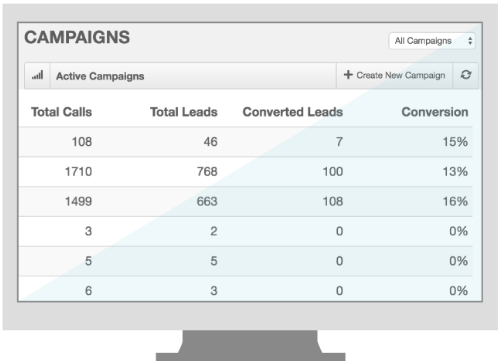Select the row with 1710 total calls
Screen dimensions: 500x361
246,172
